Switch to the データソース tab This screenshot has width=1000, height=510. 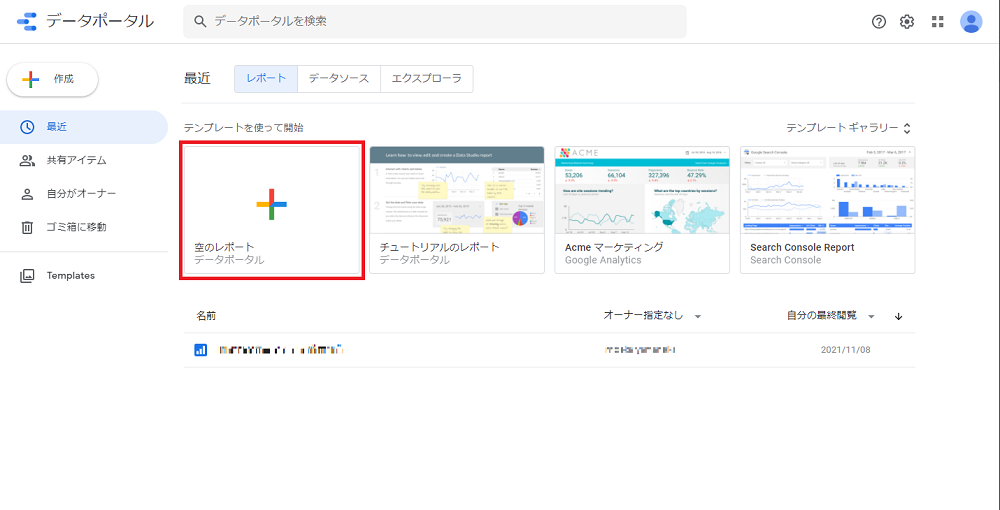[x=338, y=79]
